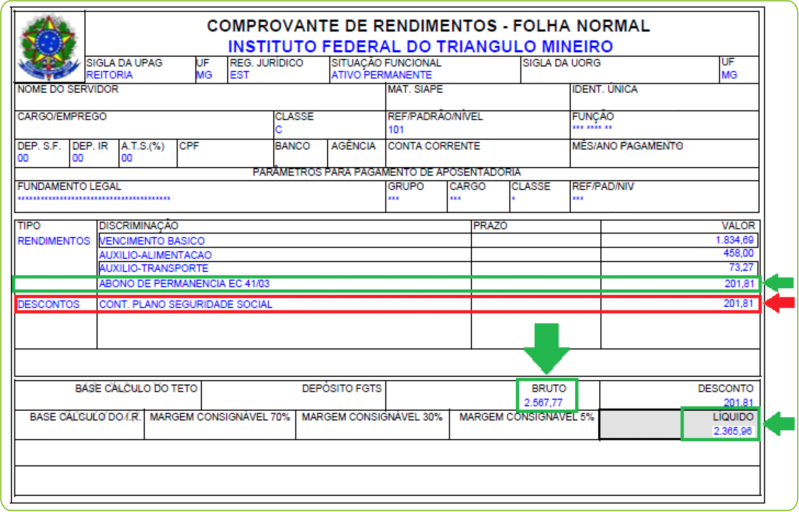Click the "CONTA CORRENTE" field label

coord(434,146)
